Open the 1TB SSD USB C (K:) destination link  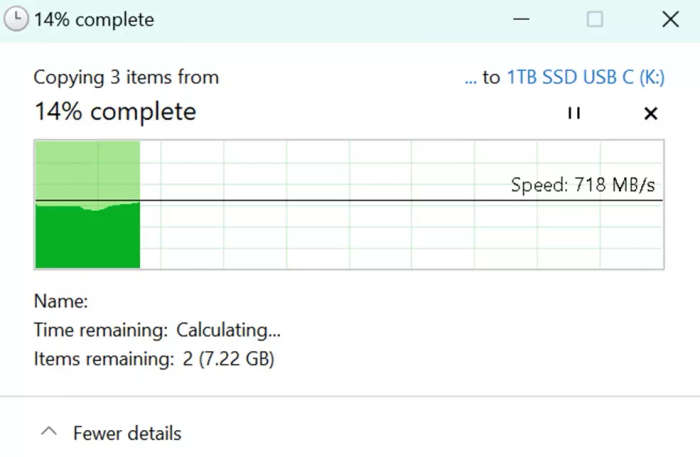586,77
